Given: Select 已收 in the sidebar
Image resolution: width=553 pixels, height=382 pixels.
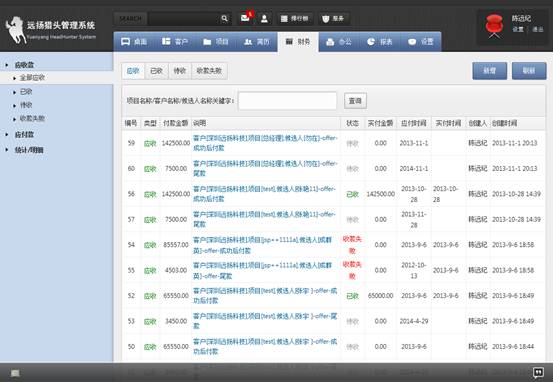Looking at the screenshot, I should [x=26, y=92].
